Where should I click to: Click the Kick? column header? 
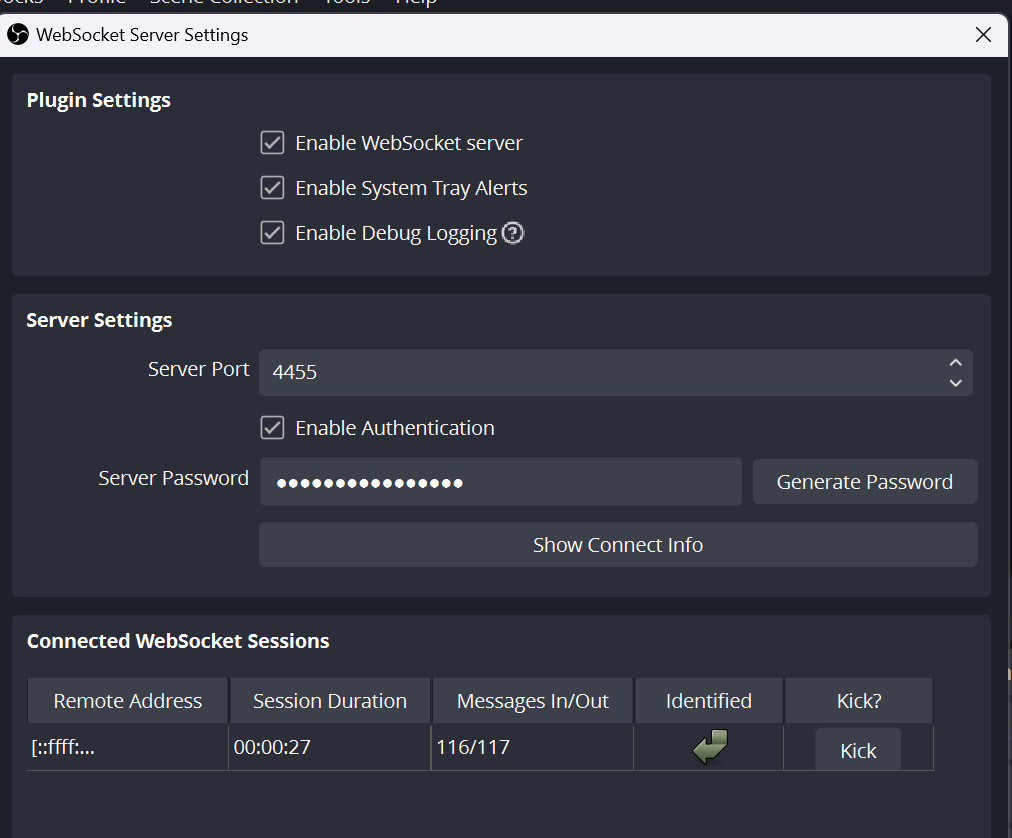[859, 700]
